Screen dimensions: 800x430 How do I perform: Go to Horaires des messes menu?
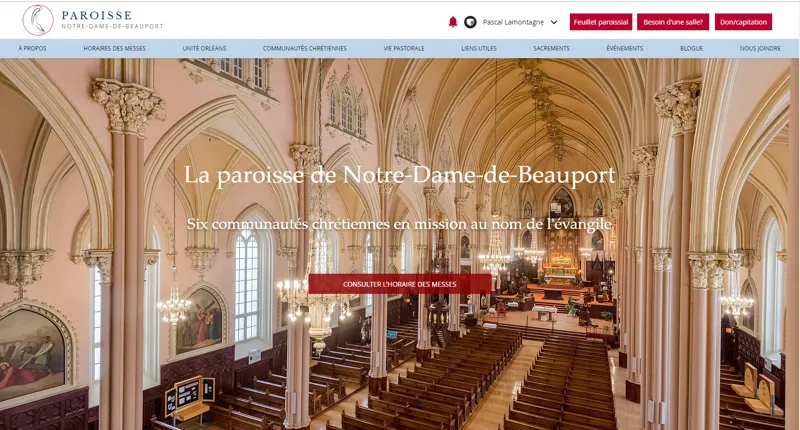tap(114, 48)
